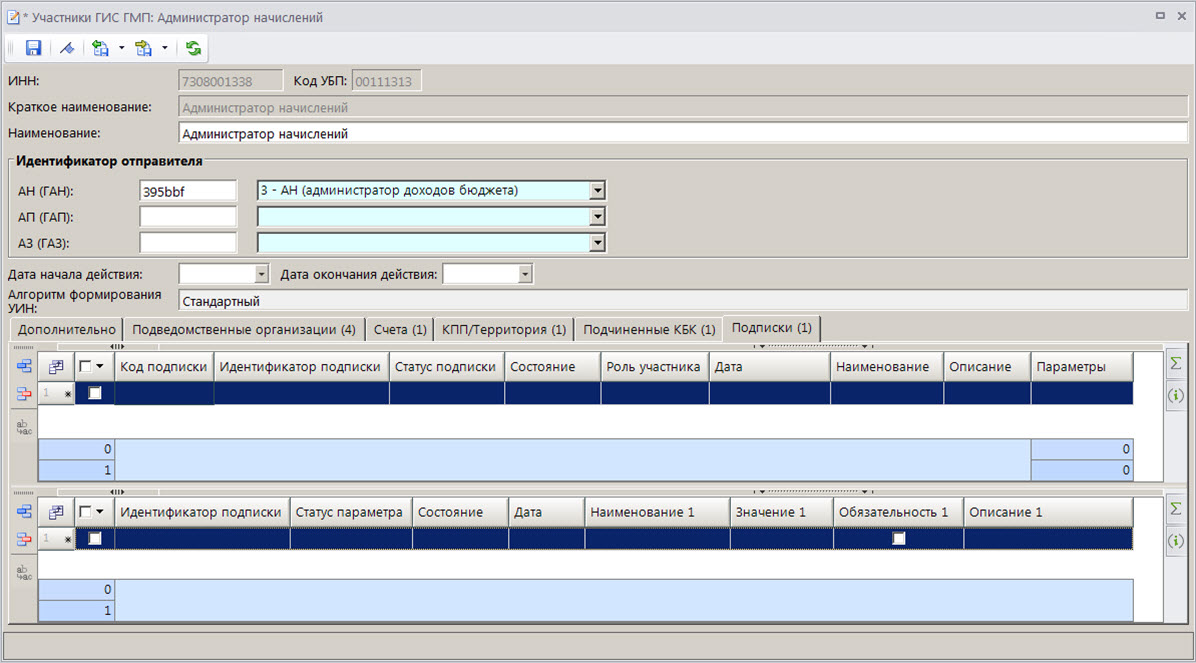This screenshot has height=663, width=1196.
Task: Open the Счета (1) tab
Action: point(400,329)
